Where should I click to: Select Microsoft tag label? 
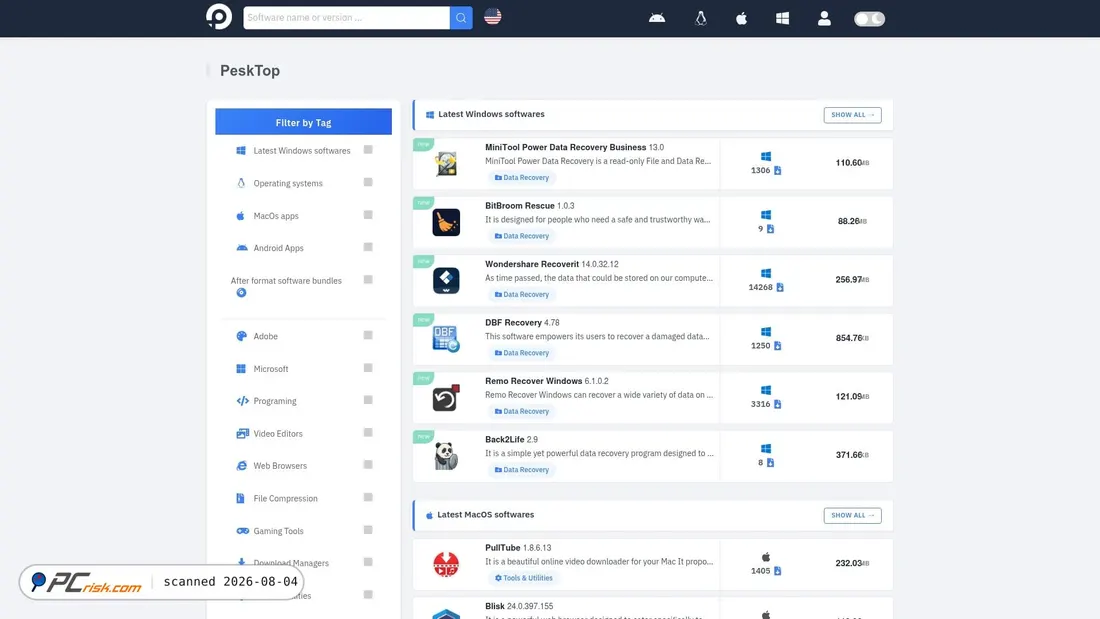point(271,368)
